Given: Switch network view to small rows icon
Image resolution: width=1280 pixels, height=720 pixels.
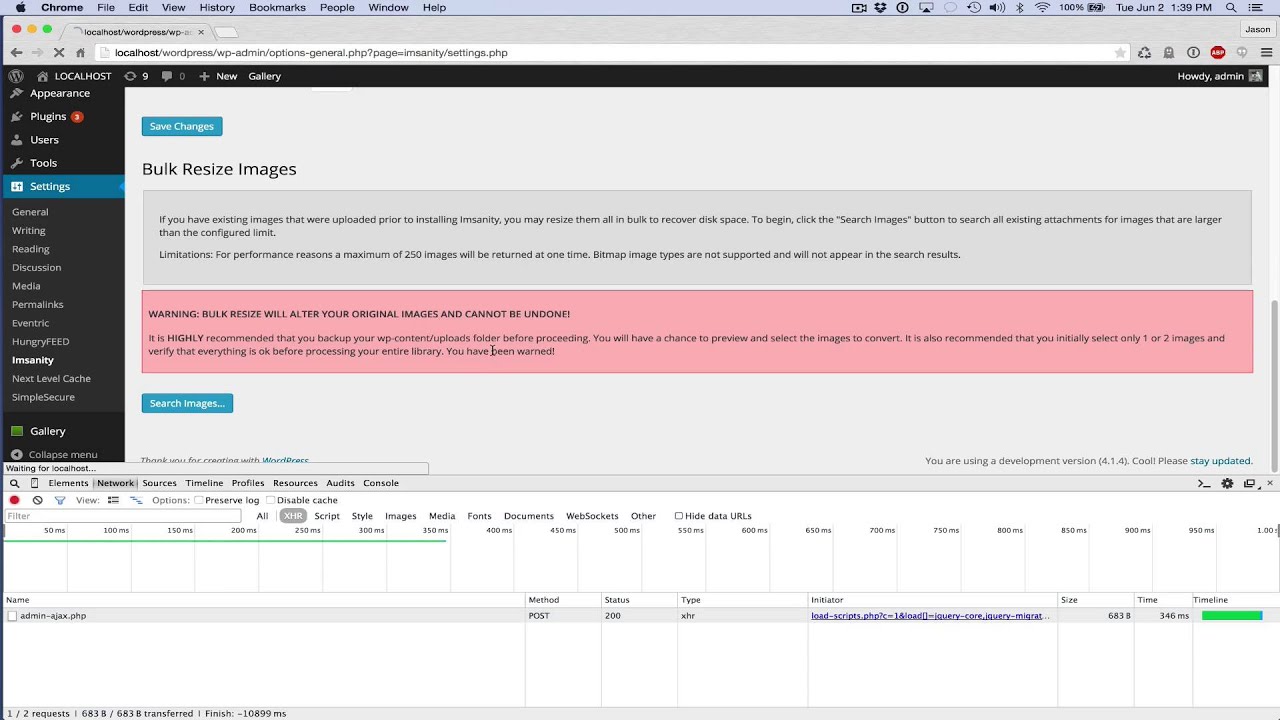Looking at the screenshot, I should point(136,500).
